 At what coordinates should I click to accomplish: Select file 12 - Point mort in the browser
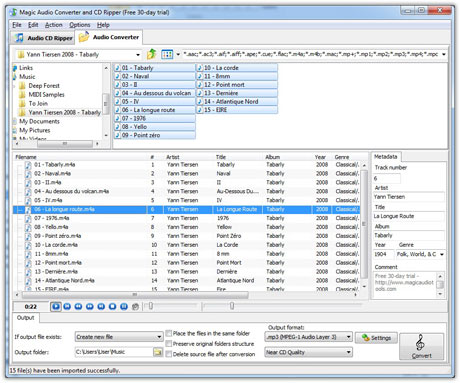point(237,85)
